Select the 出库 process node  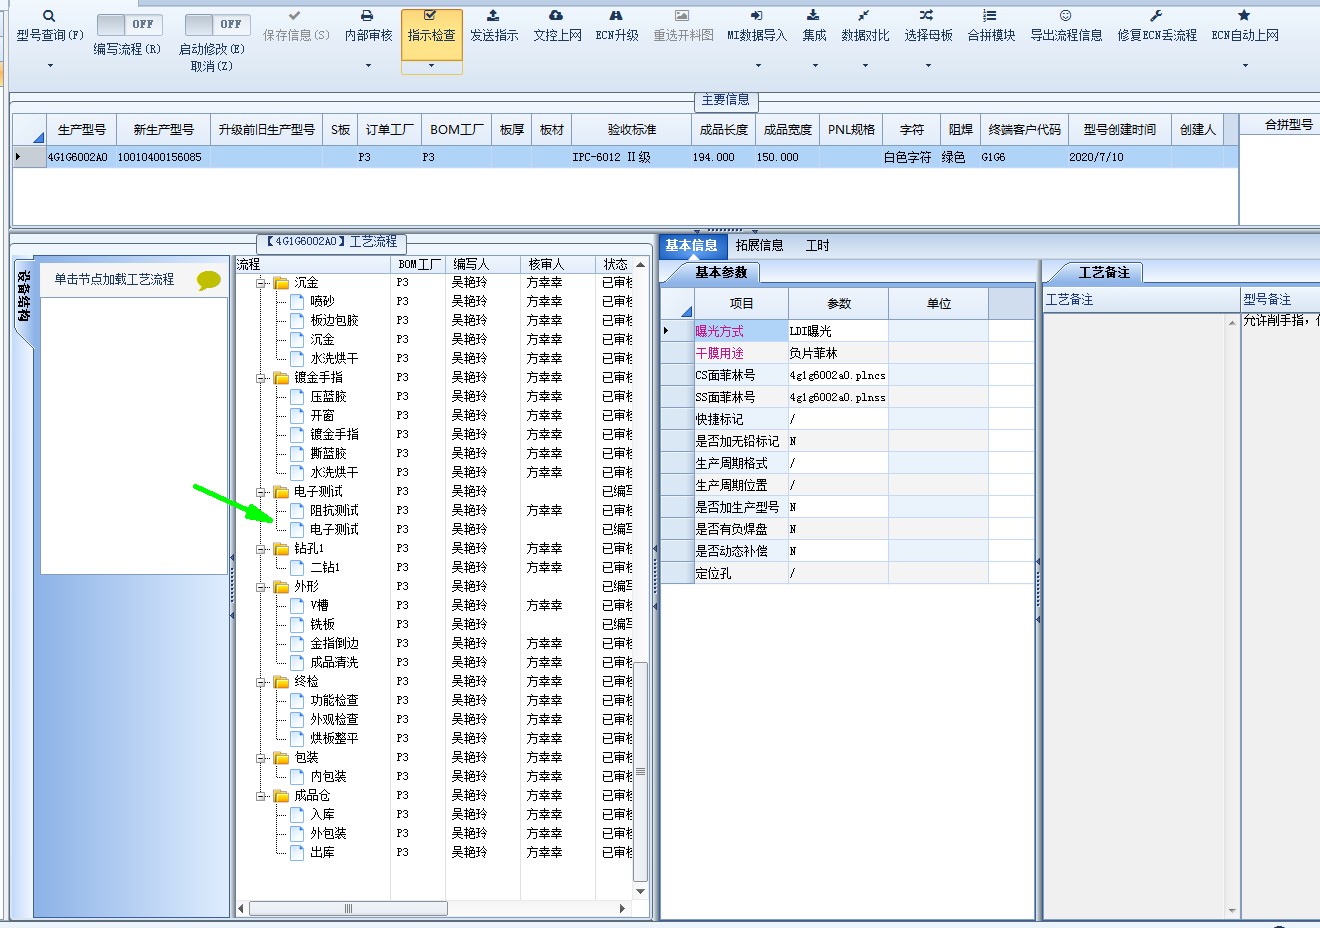(x=322, y=852)
